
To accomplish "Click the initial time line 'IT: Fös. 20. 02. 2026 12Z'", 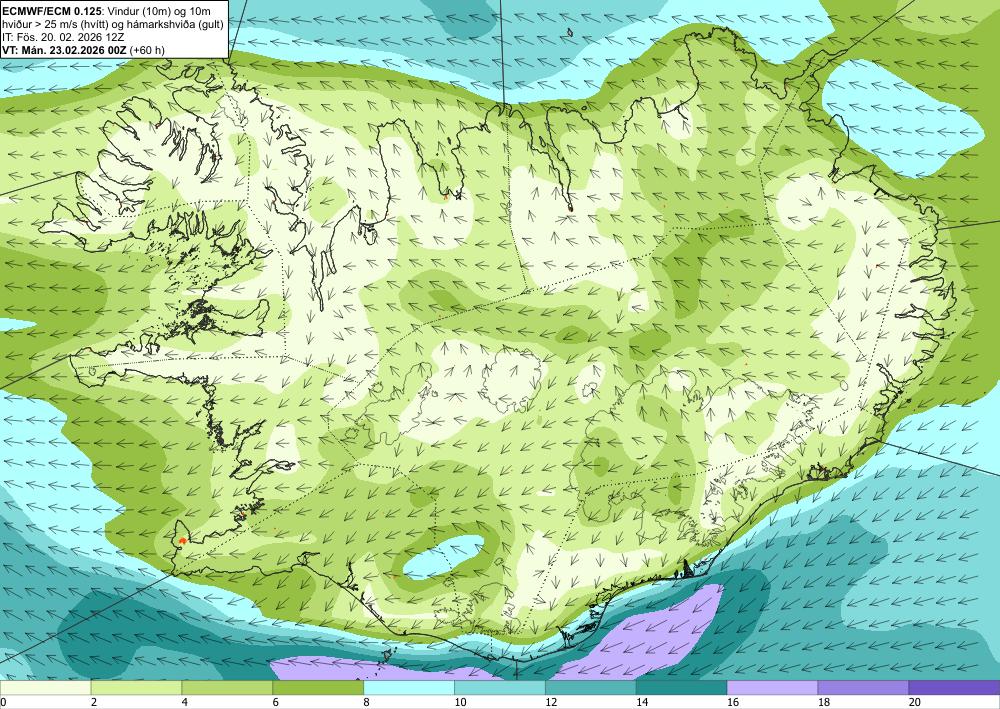I will [63, 37].
